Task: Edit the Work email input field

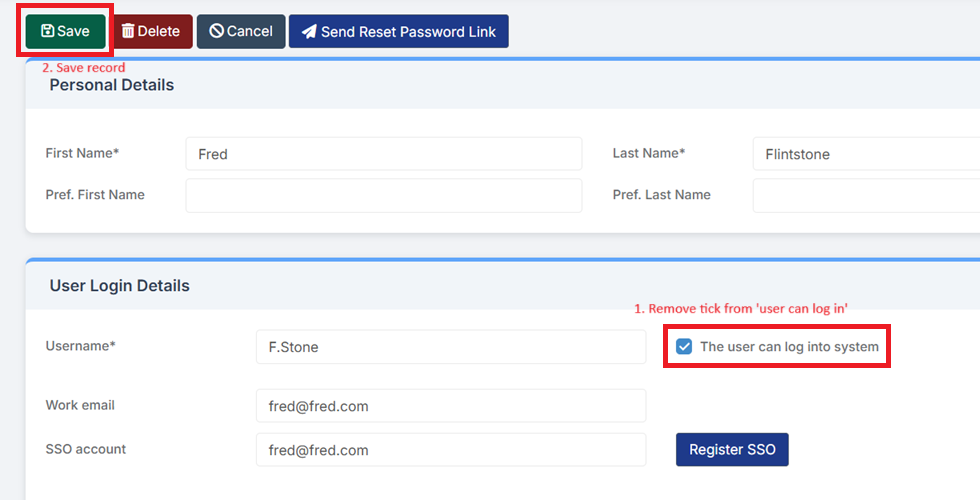Action: [450, 406]
